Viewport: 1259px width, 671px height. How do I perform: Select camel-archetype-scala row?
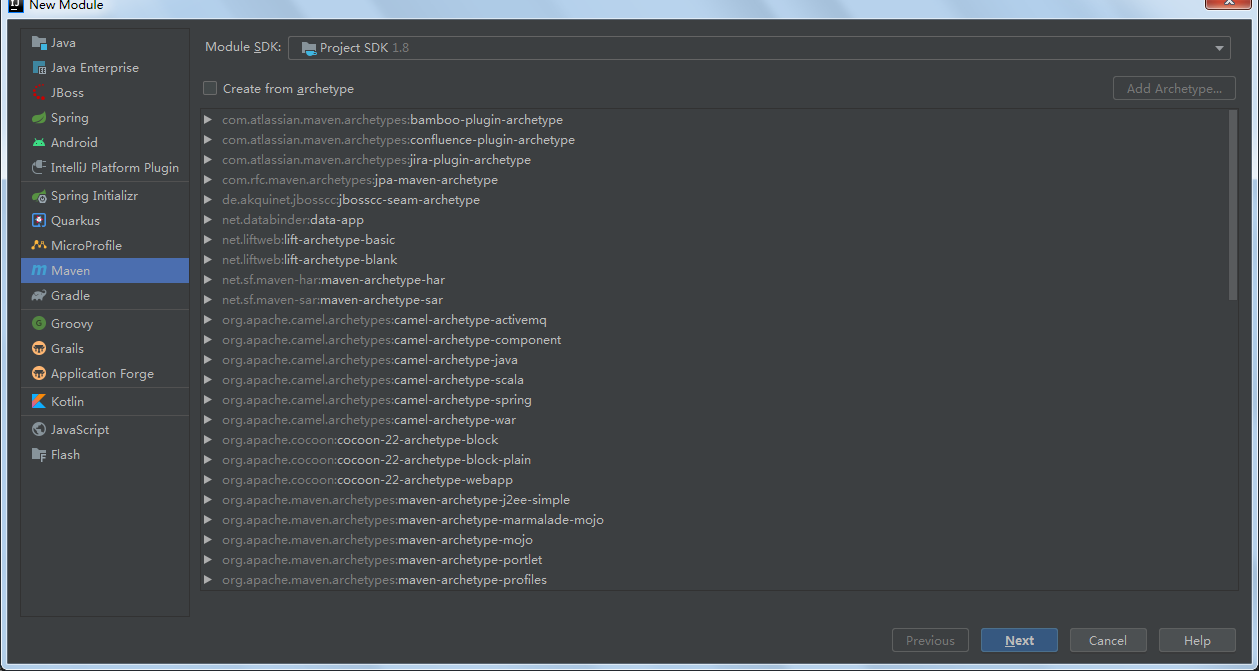[713, 380]
